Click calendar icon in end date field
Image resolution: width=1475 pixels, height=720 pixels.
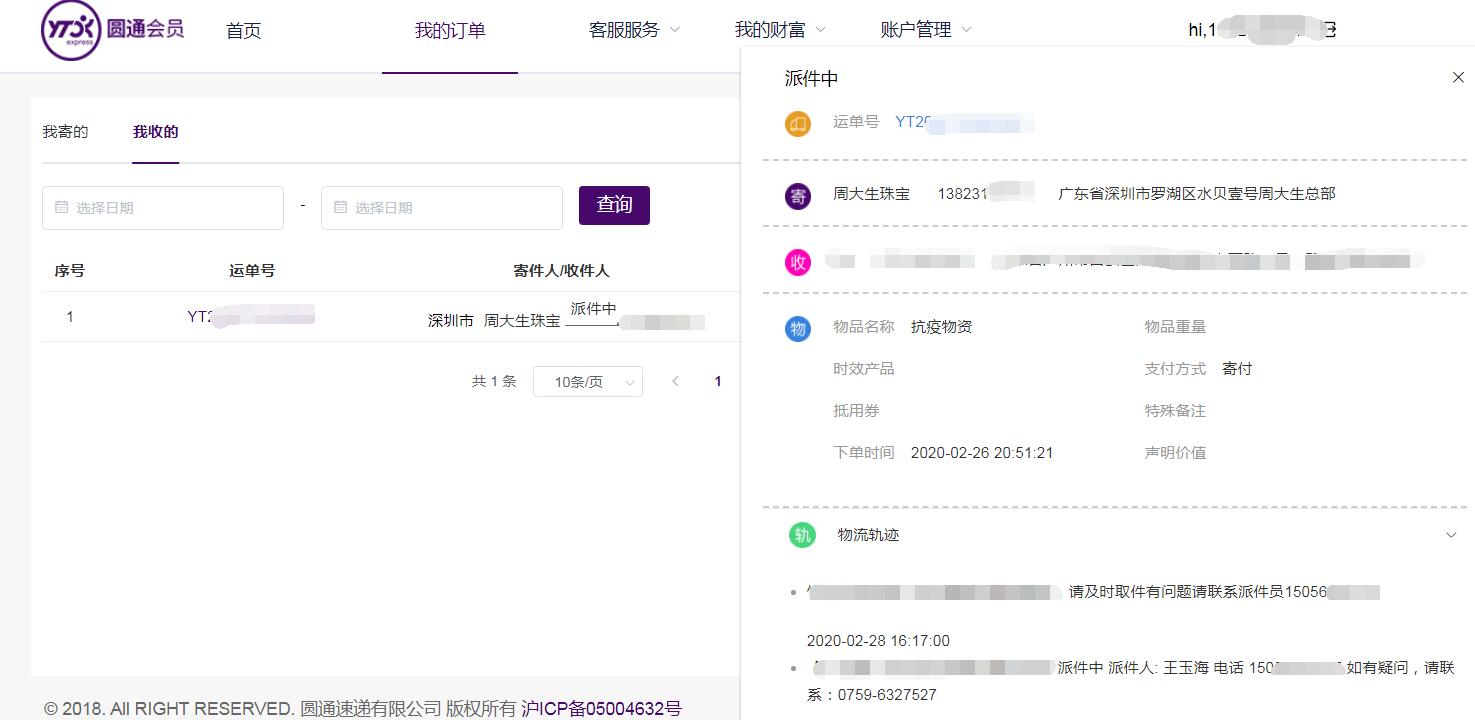340,207
